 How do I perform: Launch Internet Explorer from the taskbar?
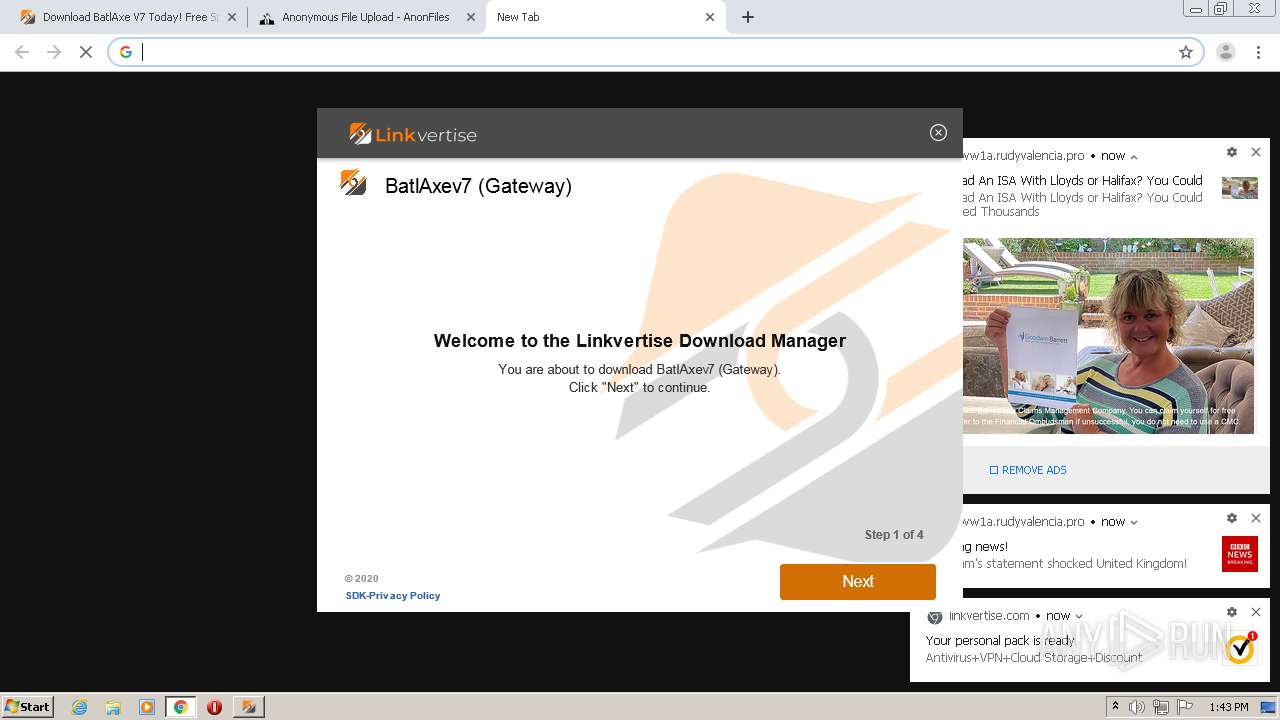[x=80, y=707]
